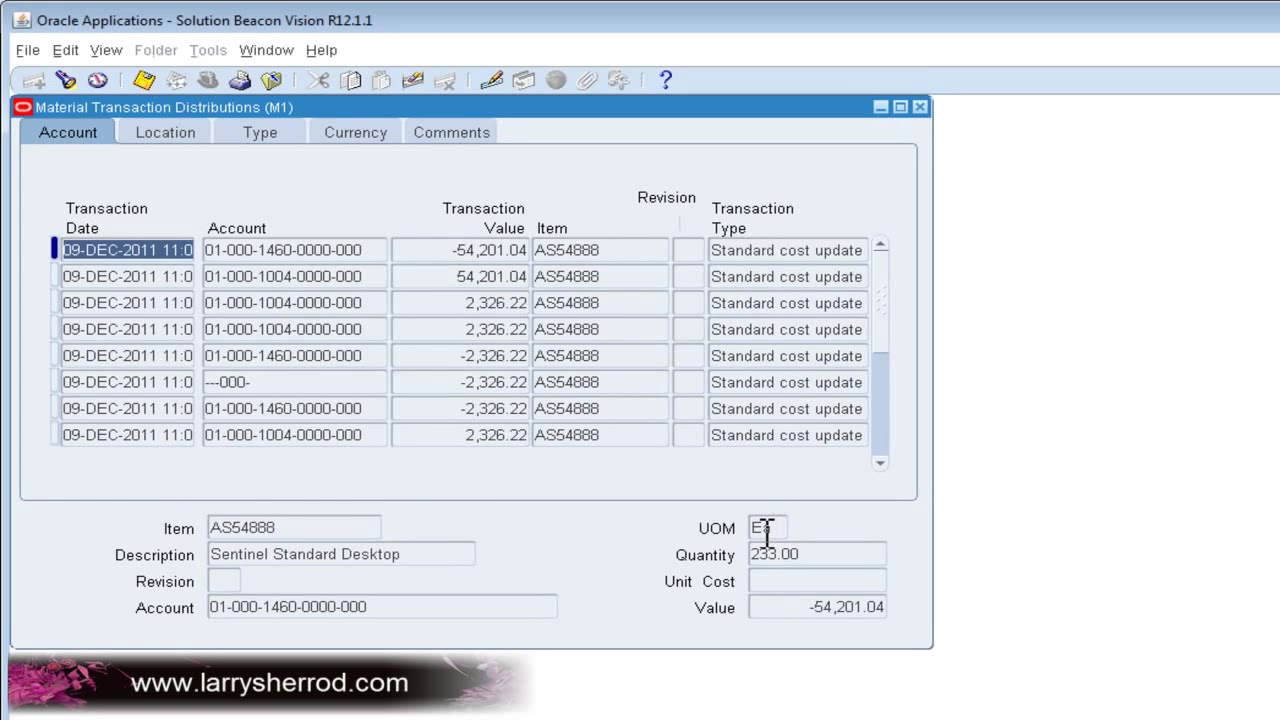
Task: Click the Zoom toolbar icon
Action: [x=523, y=81]
